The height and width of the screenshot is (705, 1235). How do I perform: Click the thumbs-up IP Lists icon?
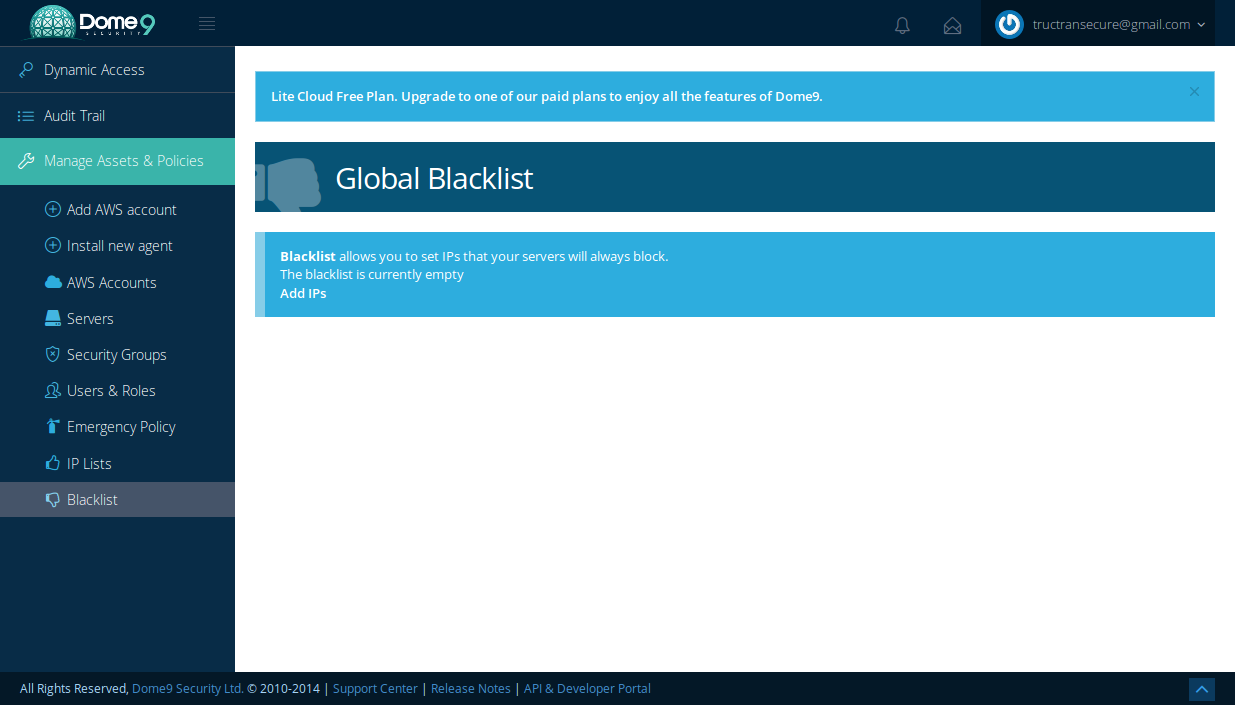click(53, 464)
